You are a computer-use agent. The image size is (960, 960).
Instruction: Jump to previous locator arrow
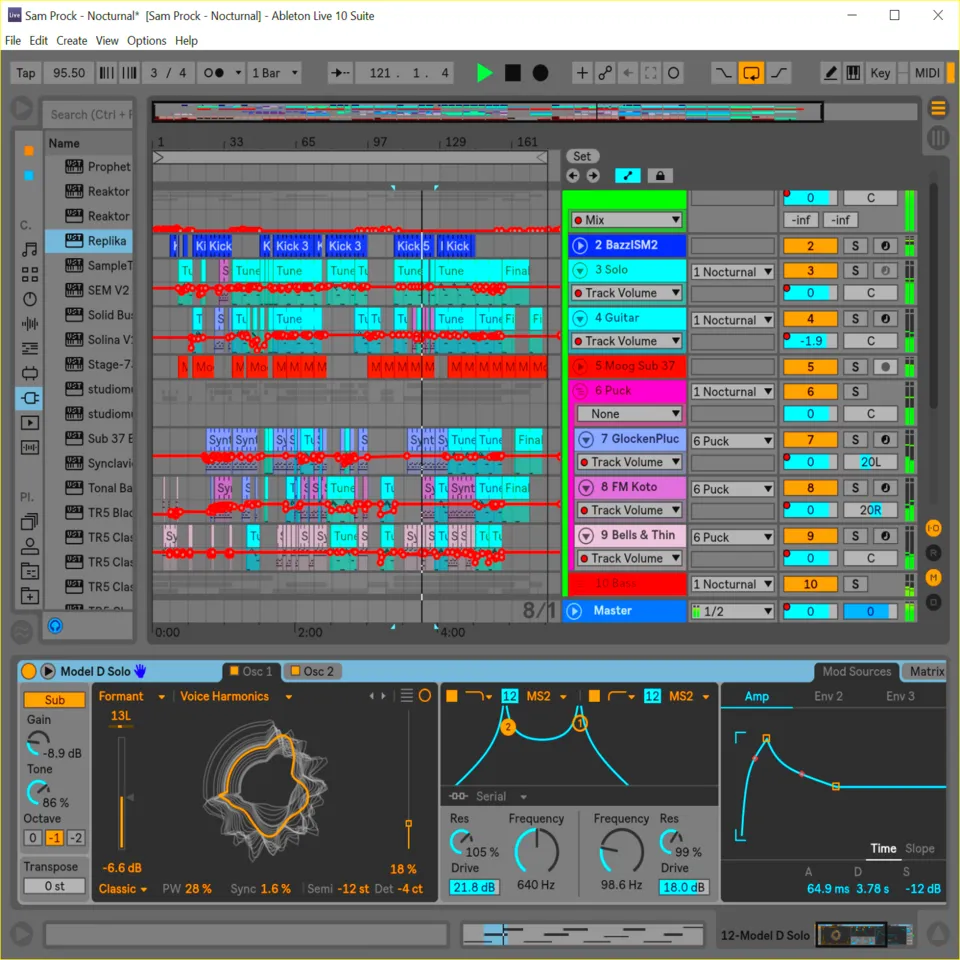(x=573, y=176)
